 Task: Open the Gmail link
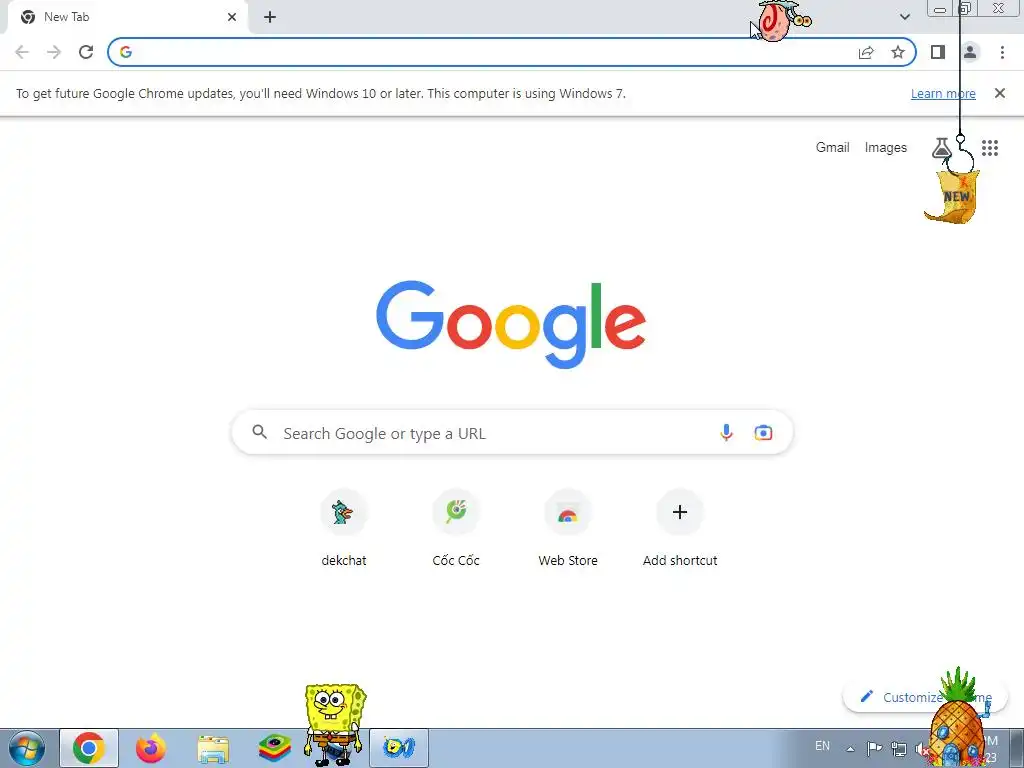[832, 148]
